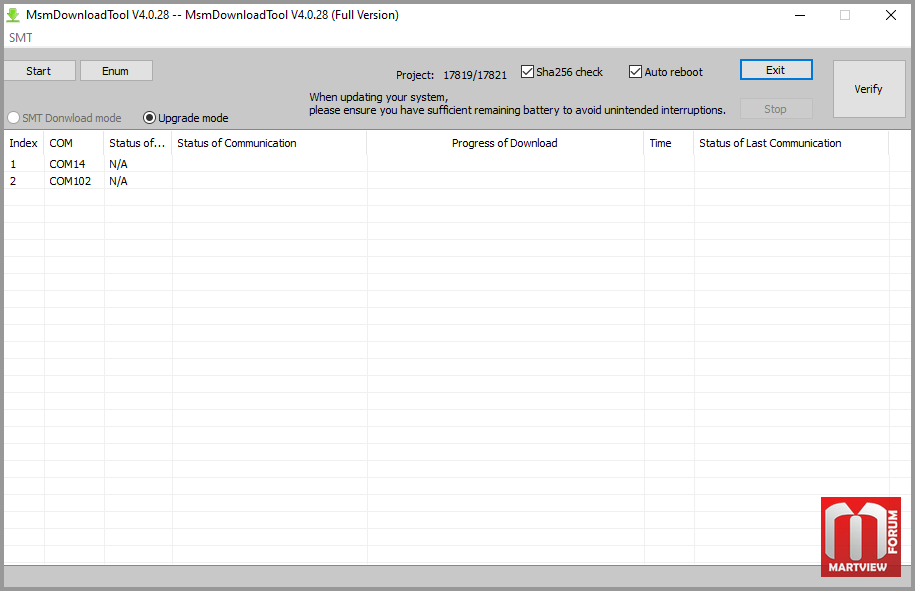Click N/A status in the COM102 row
The height and width of the screenshot is (591, 915).
pos(118,181)
